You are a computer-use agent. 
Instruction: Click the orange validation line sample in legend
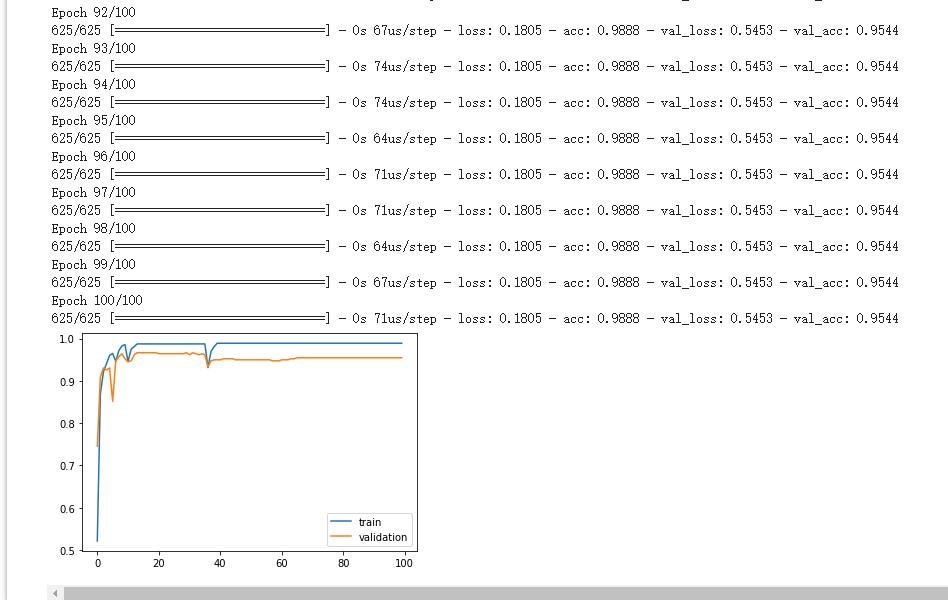[341, 536]
